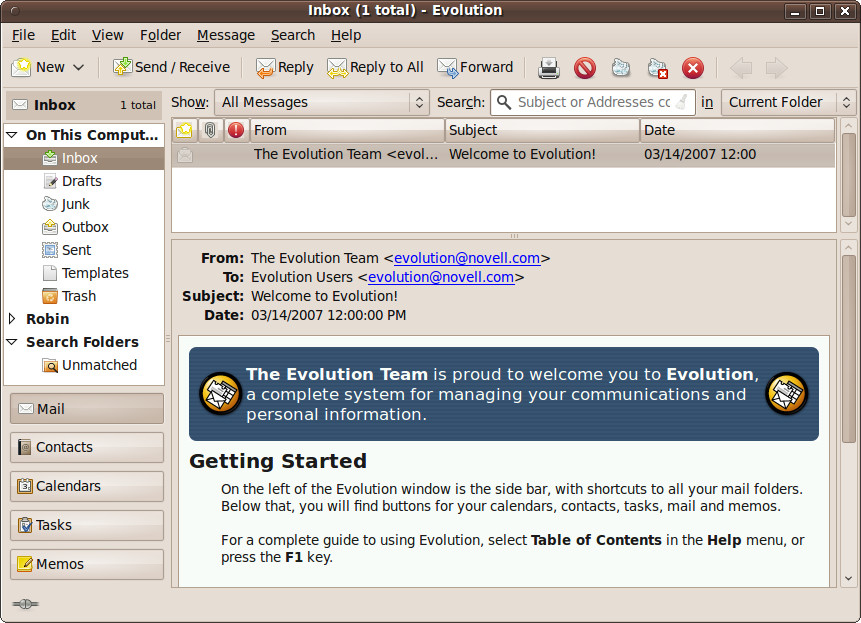The width and height of the screenshot is (861, 623).
Task: Expand the Robin account
Action: pyautogui.click(x=13, y=318)
